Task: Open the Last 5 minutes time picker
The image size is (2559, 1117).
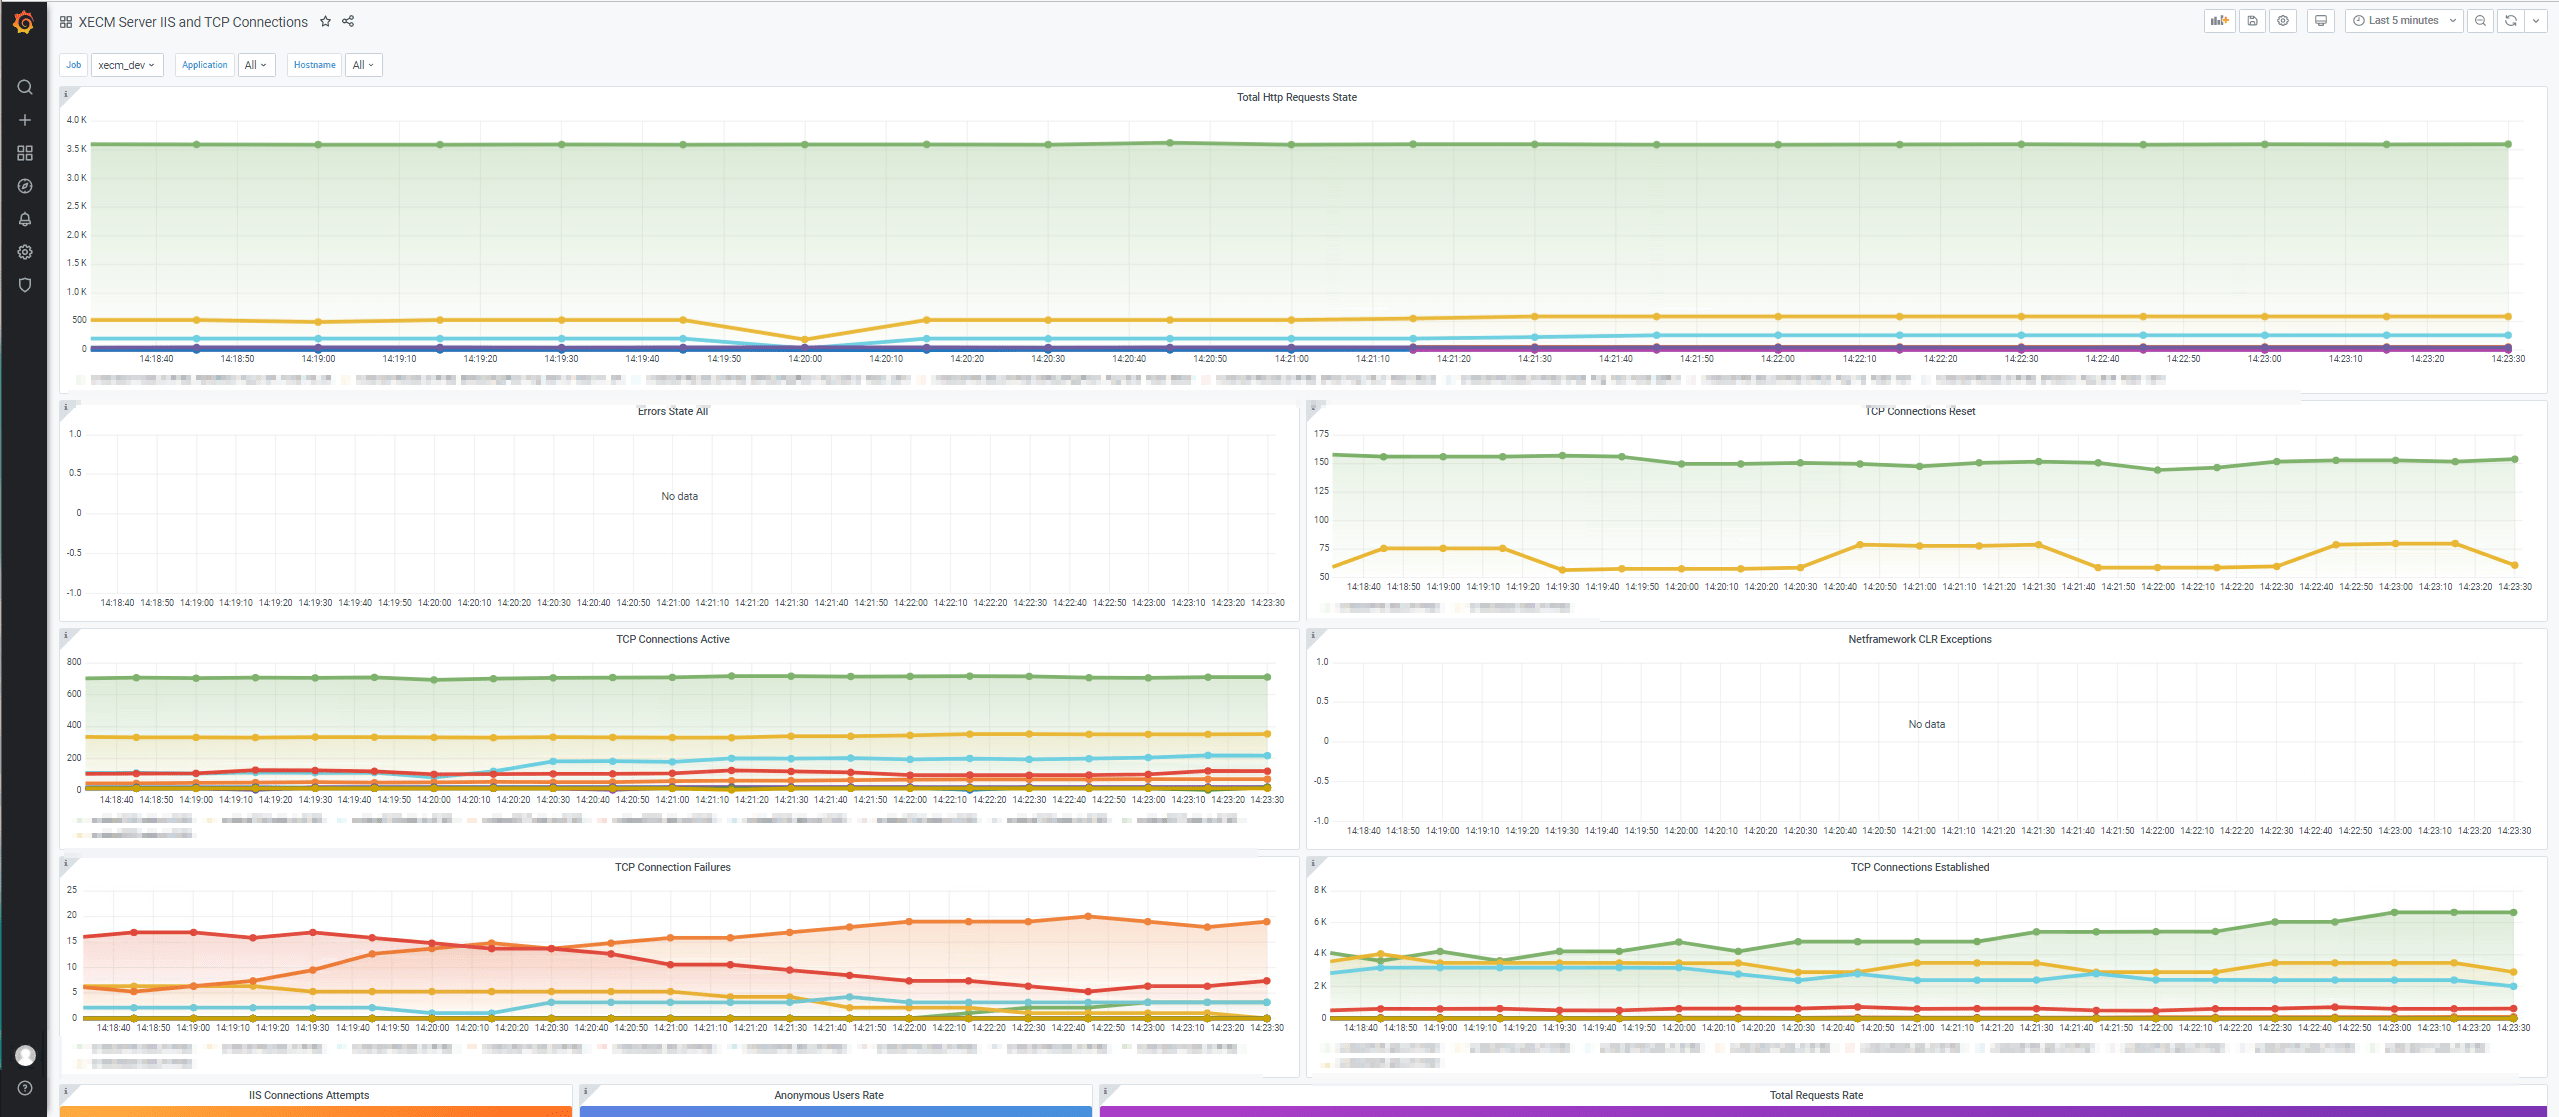Action: click(2403, 21)
